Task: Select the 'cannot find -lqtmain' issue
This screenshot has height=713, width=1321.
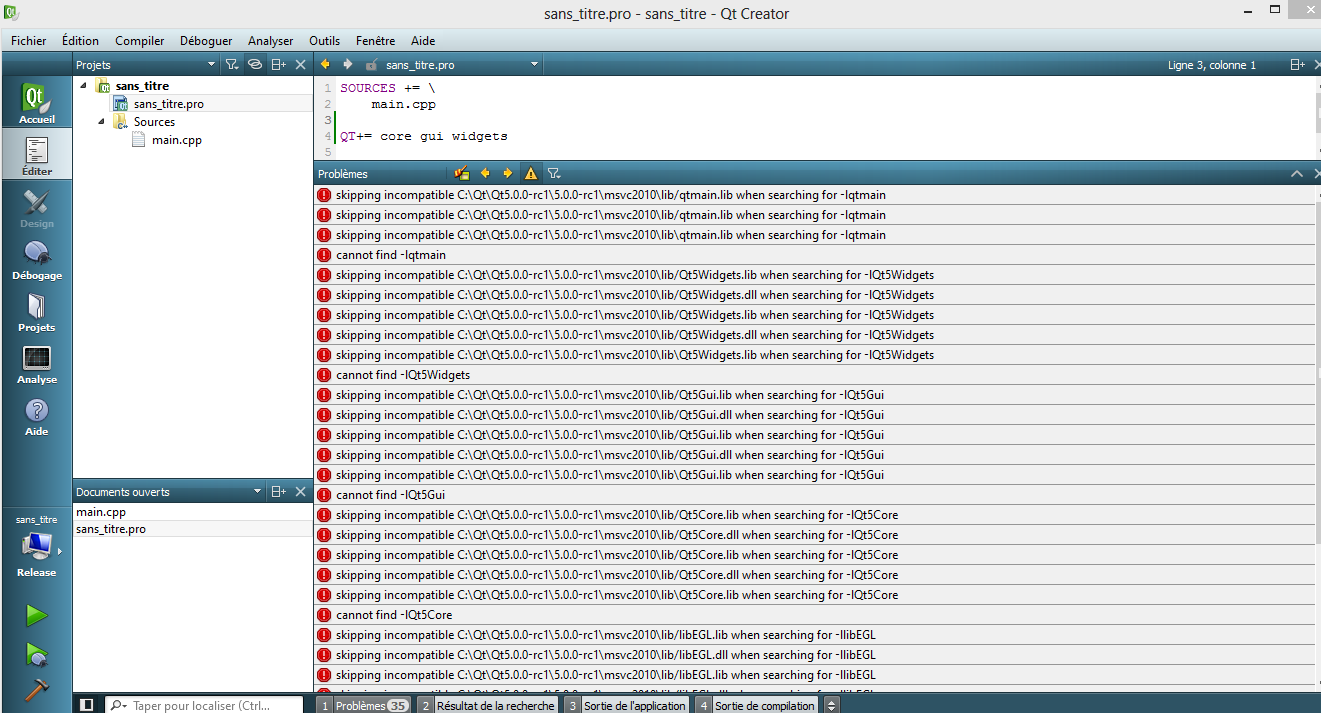Action: click(814, 255)
